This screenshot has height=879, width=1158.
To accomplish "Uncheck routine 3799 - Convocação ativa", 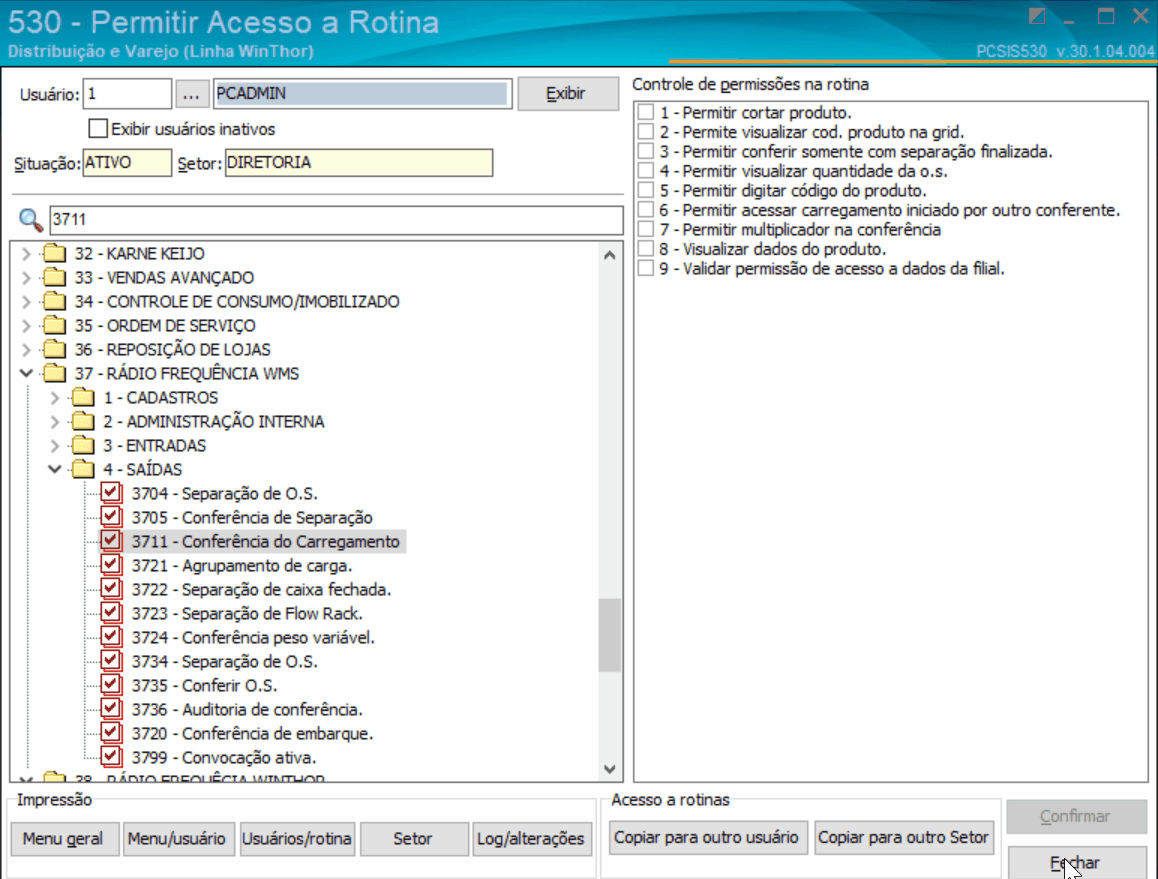I will 111,757.
